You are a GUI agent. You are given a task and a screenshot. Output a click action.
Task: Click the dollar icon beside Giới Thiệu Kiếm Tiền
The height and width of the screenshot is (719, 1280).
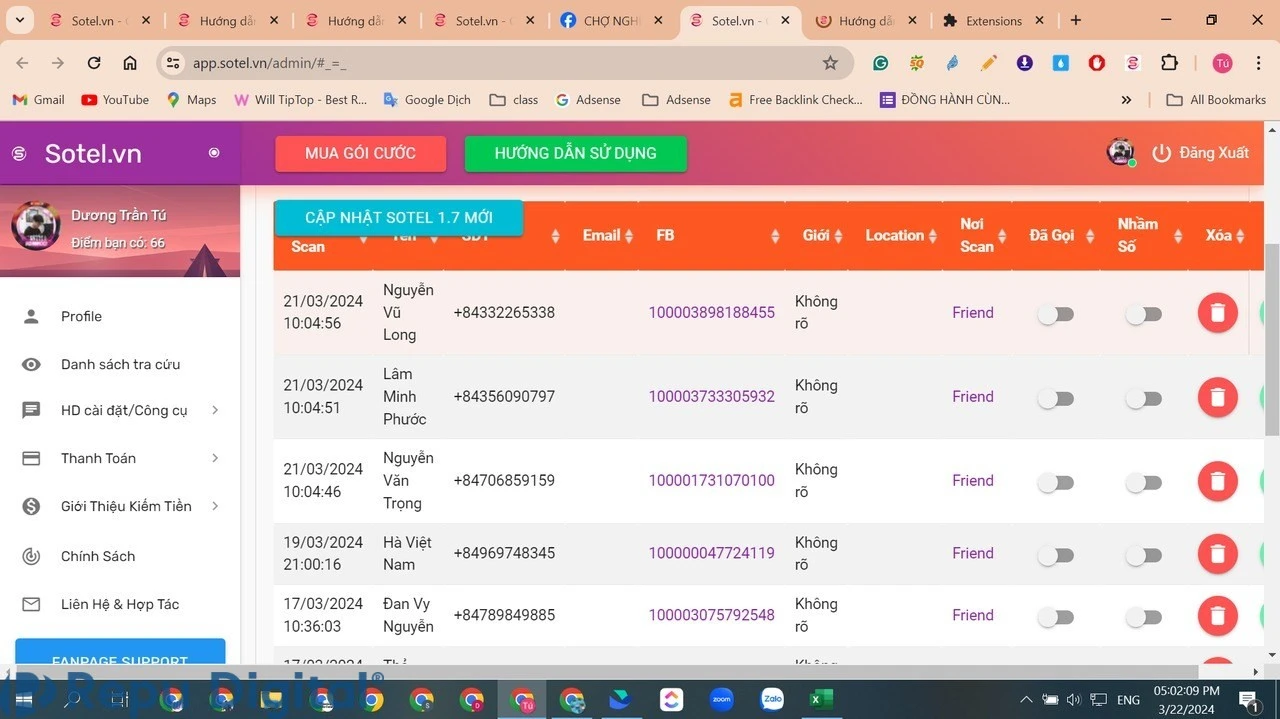click(x=31, y=506)
